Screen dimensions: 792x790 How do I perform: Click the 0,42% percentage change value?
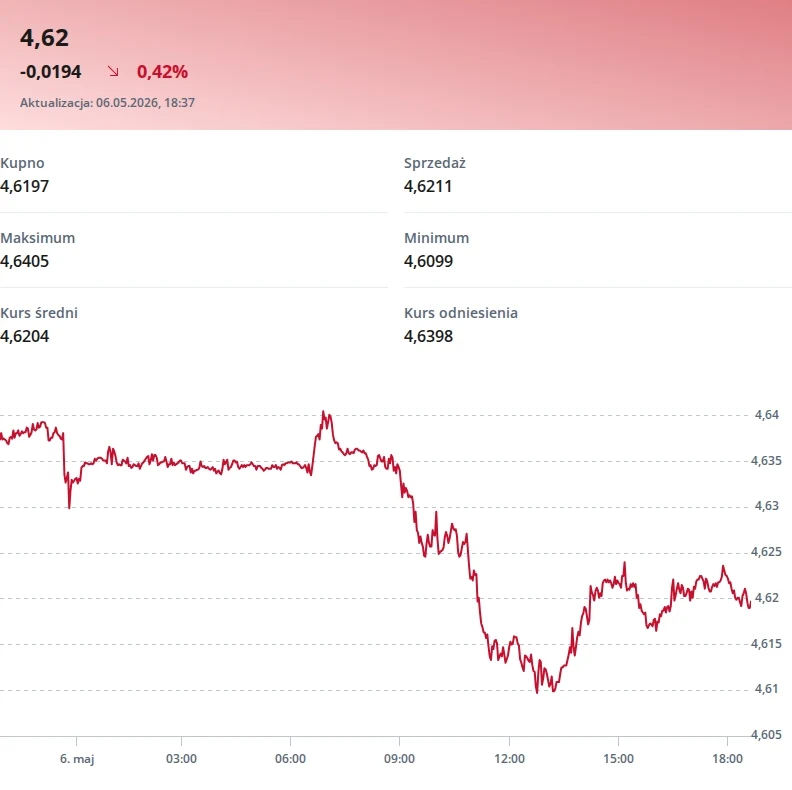(x=162, y=72)
